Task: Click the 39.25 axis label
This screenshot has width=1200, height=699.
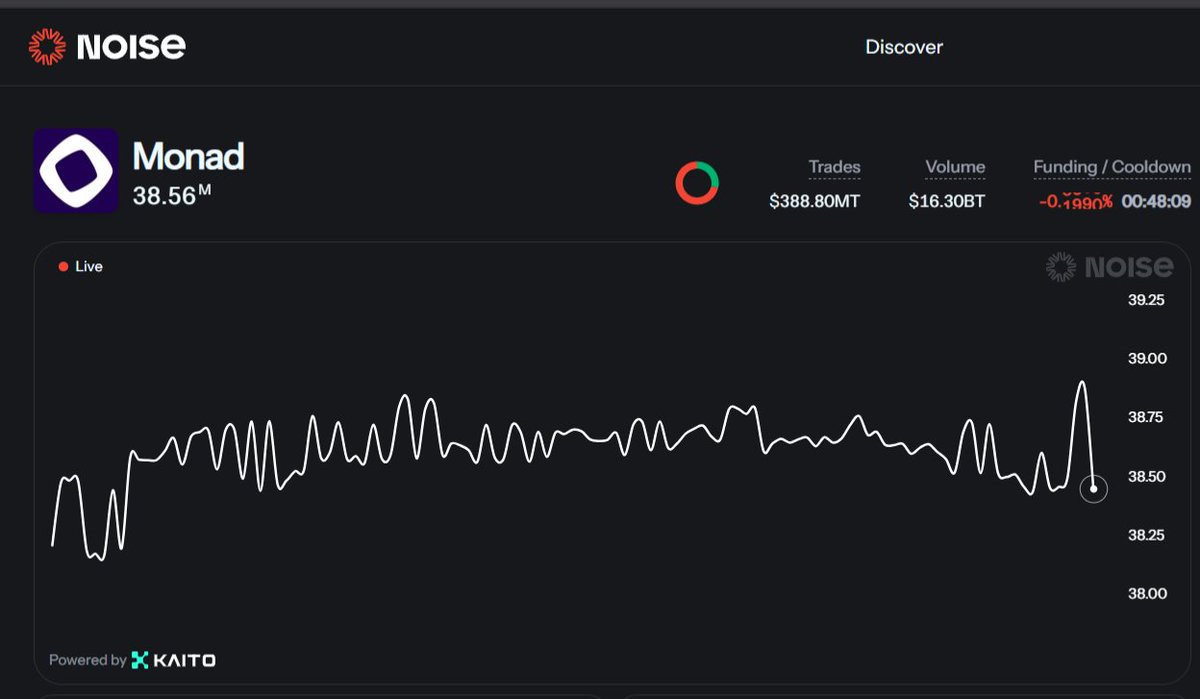Action: [x=1146, y=300]
